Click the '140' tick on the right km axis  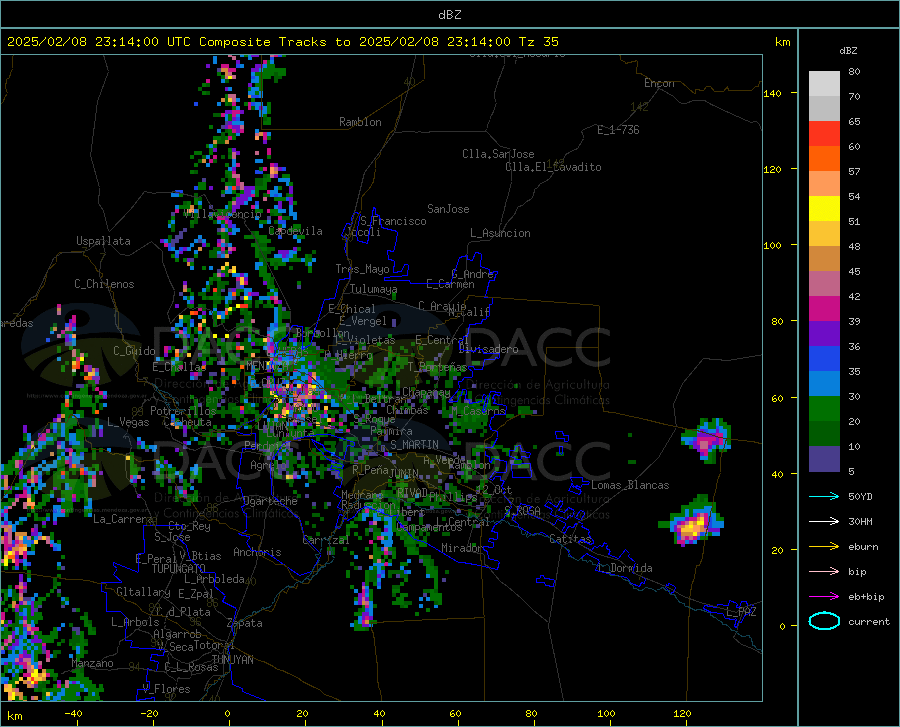point(772,93)
